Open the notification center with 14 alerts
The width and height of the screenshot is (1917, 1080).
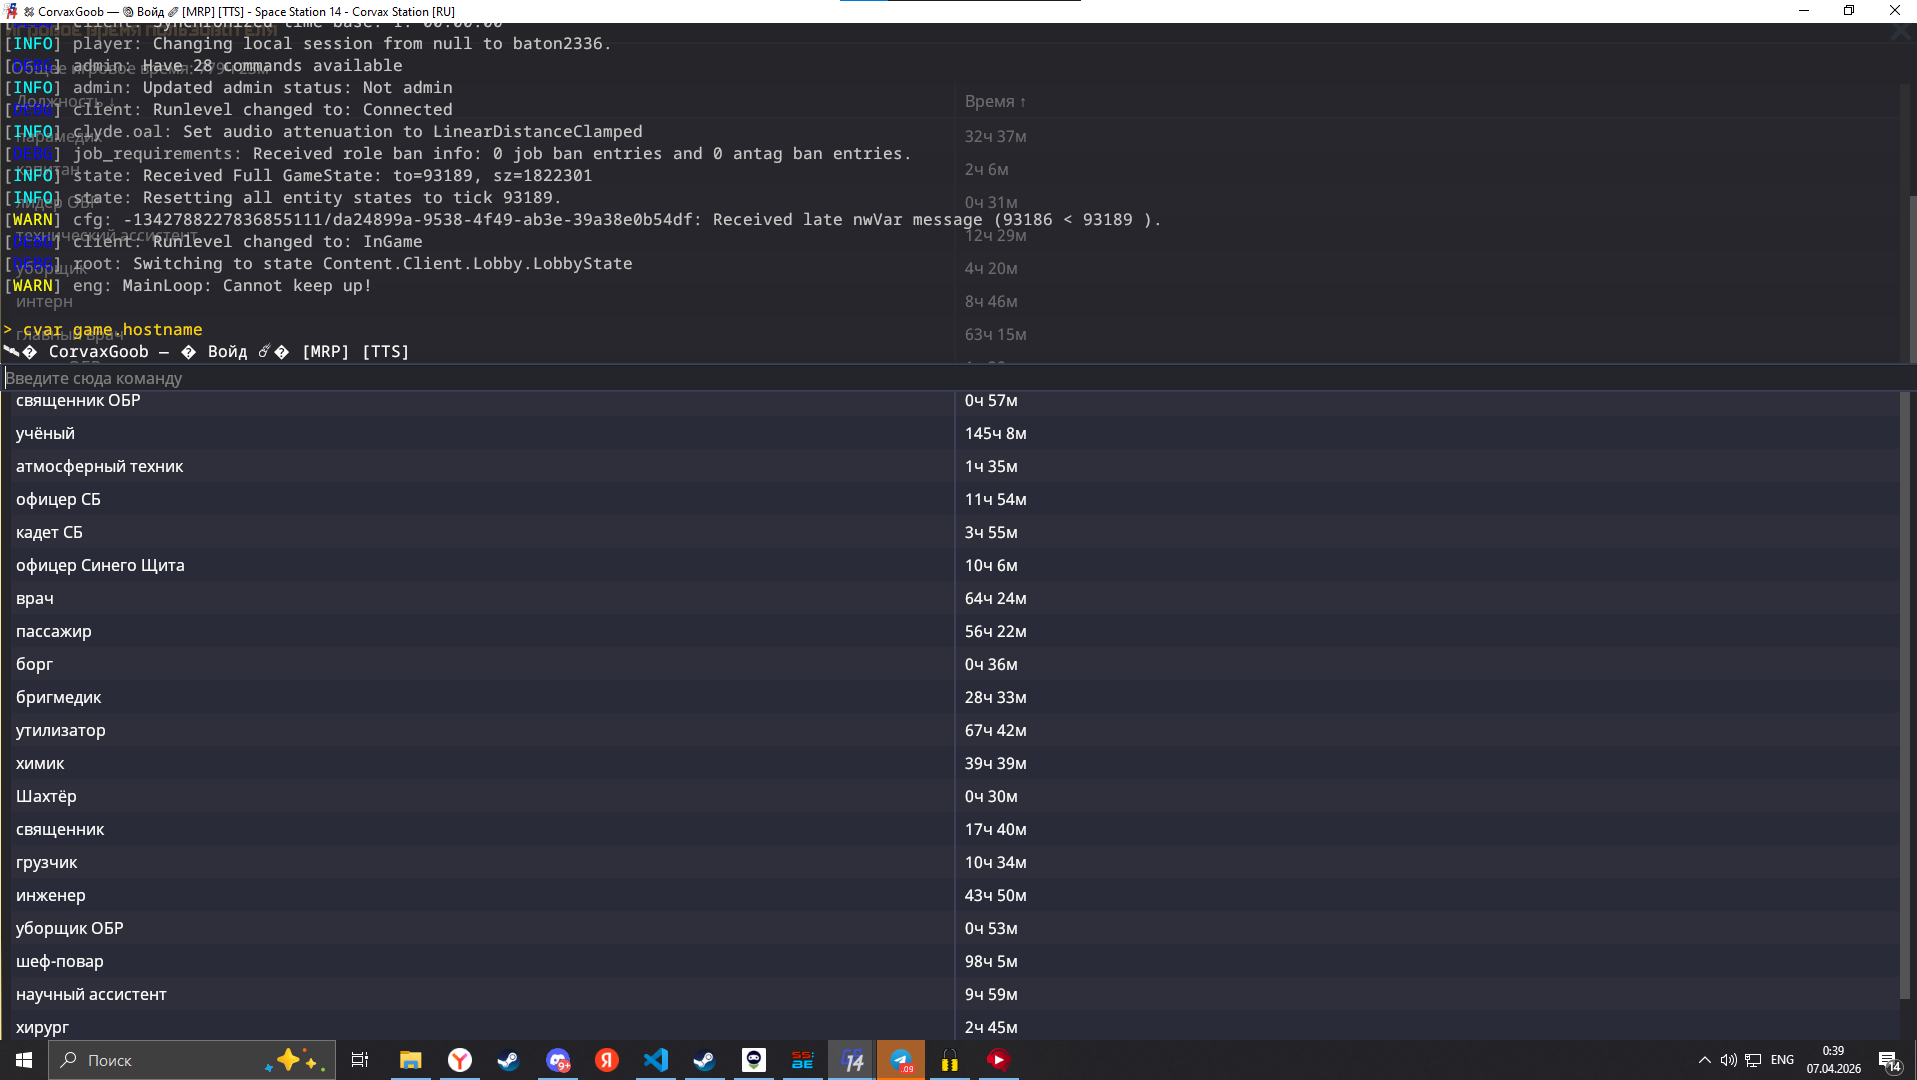pyautogui.click(x=1889, y=1061)
